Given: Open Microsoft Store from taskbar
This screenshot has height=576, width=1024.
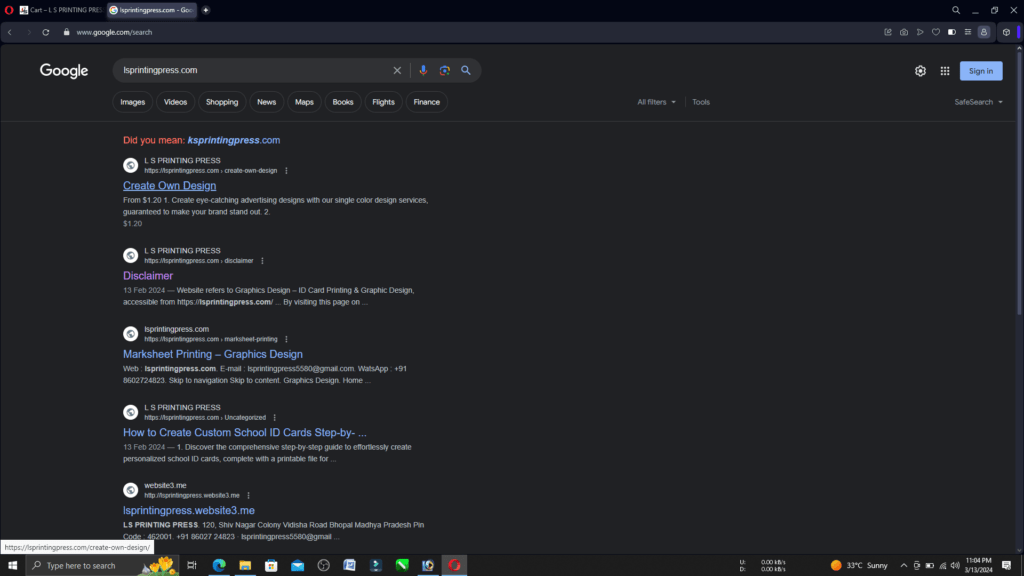Looking at the screenshot, I should (271, 566).
